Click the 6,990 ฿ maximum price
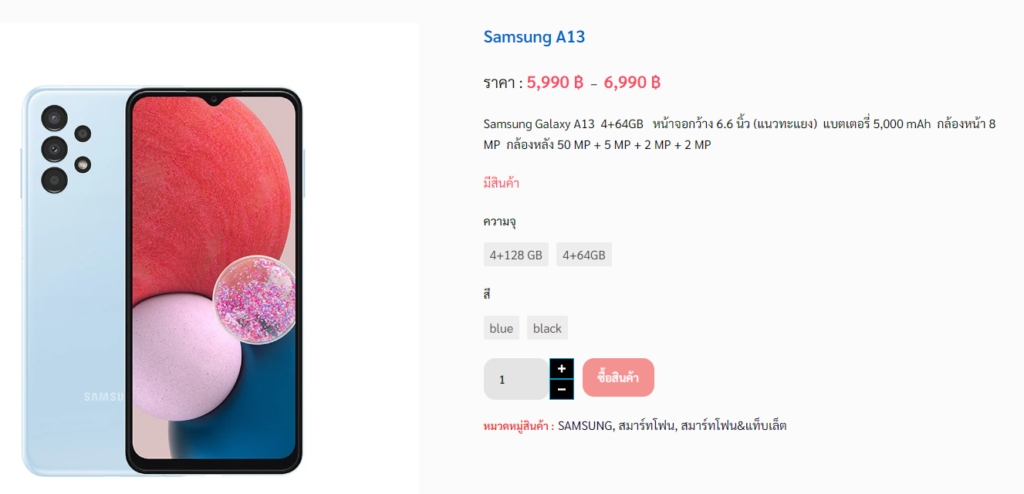Viewport: 1024px width, 494px height. pyautogui.click(x=632, y=82)
